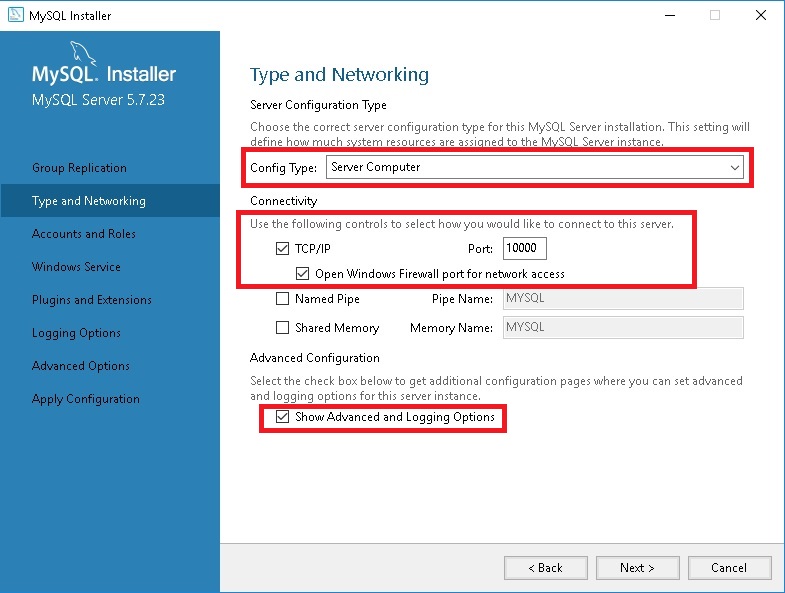Viewport: 785px width, 593px height.
Task: Click the Port label
Action: tap(480, 249)
